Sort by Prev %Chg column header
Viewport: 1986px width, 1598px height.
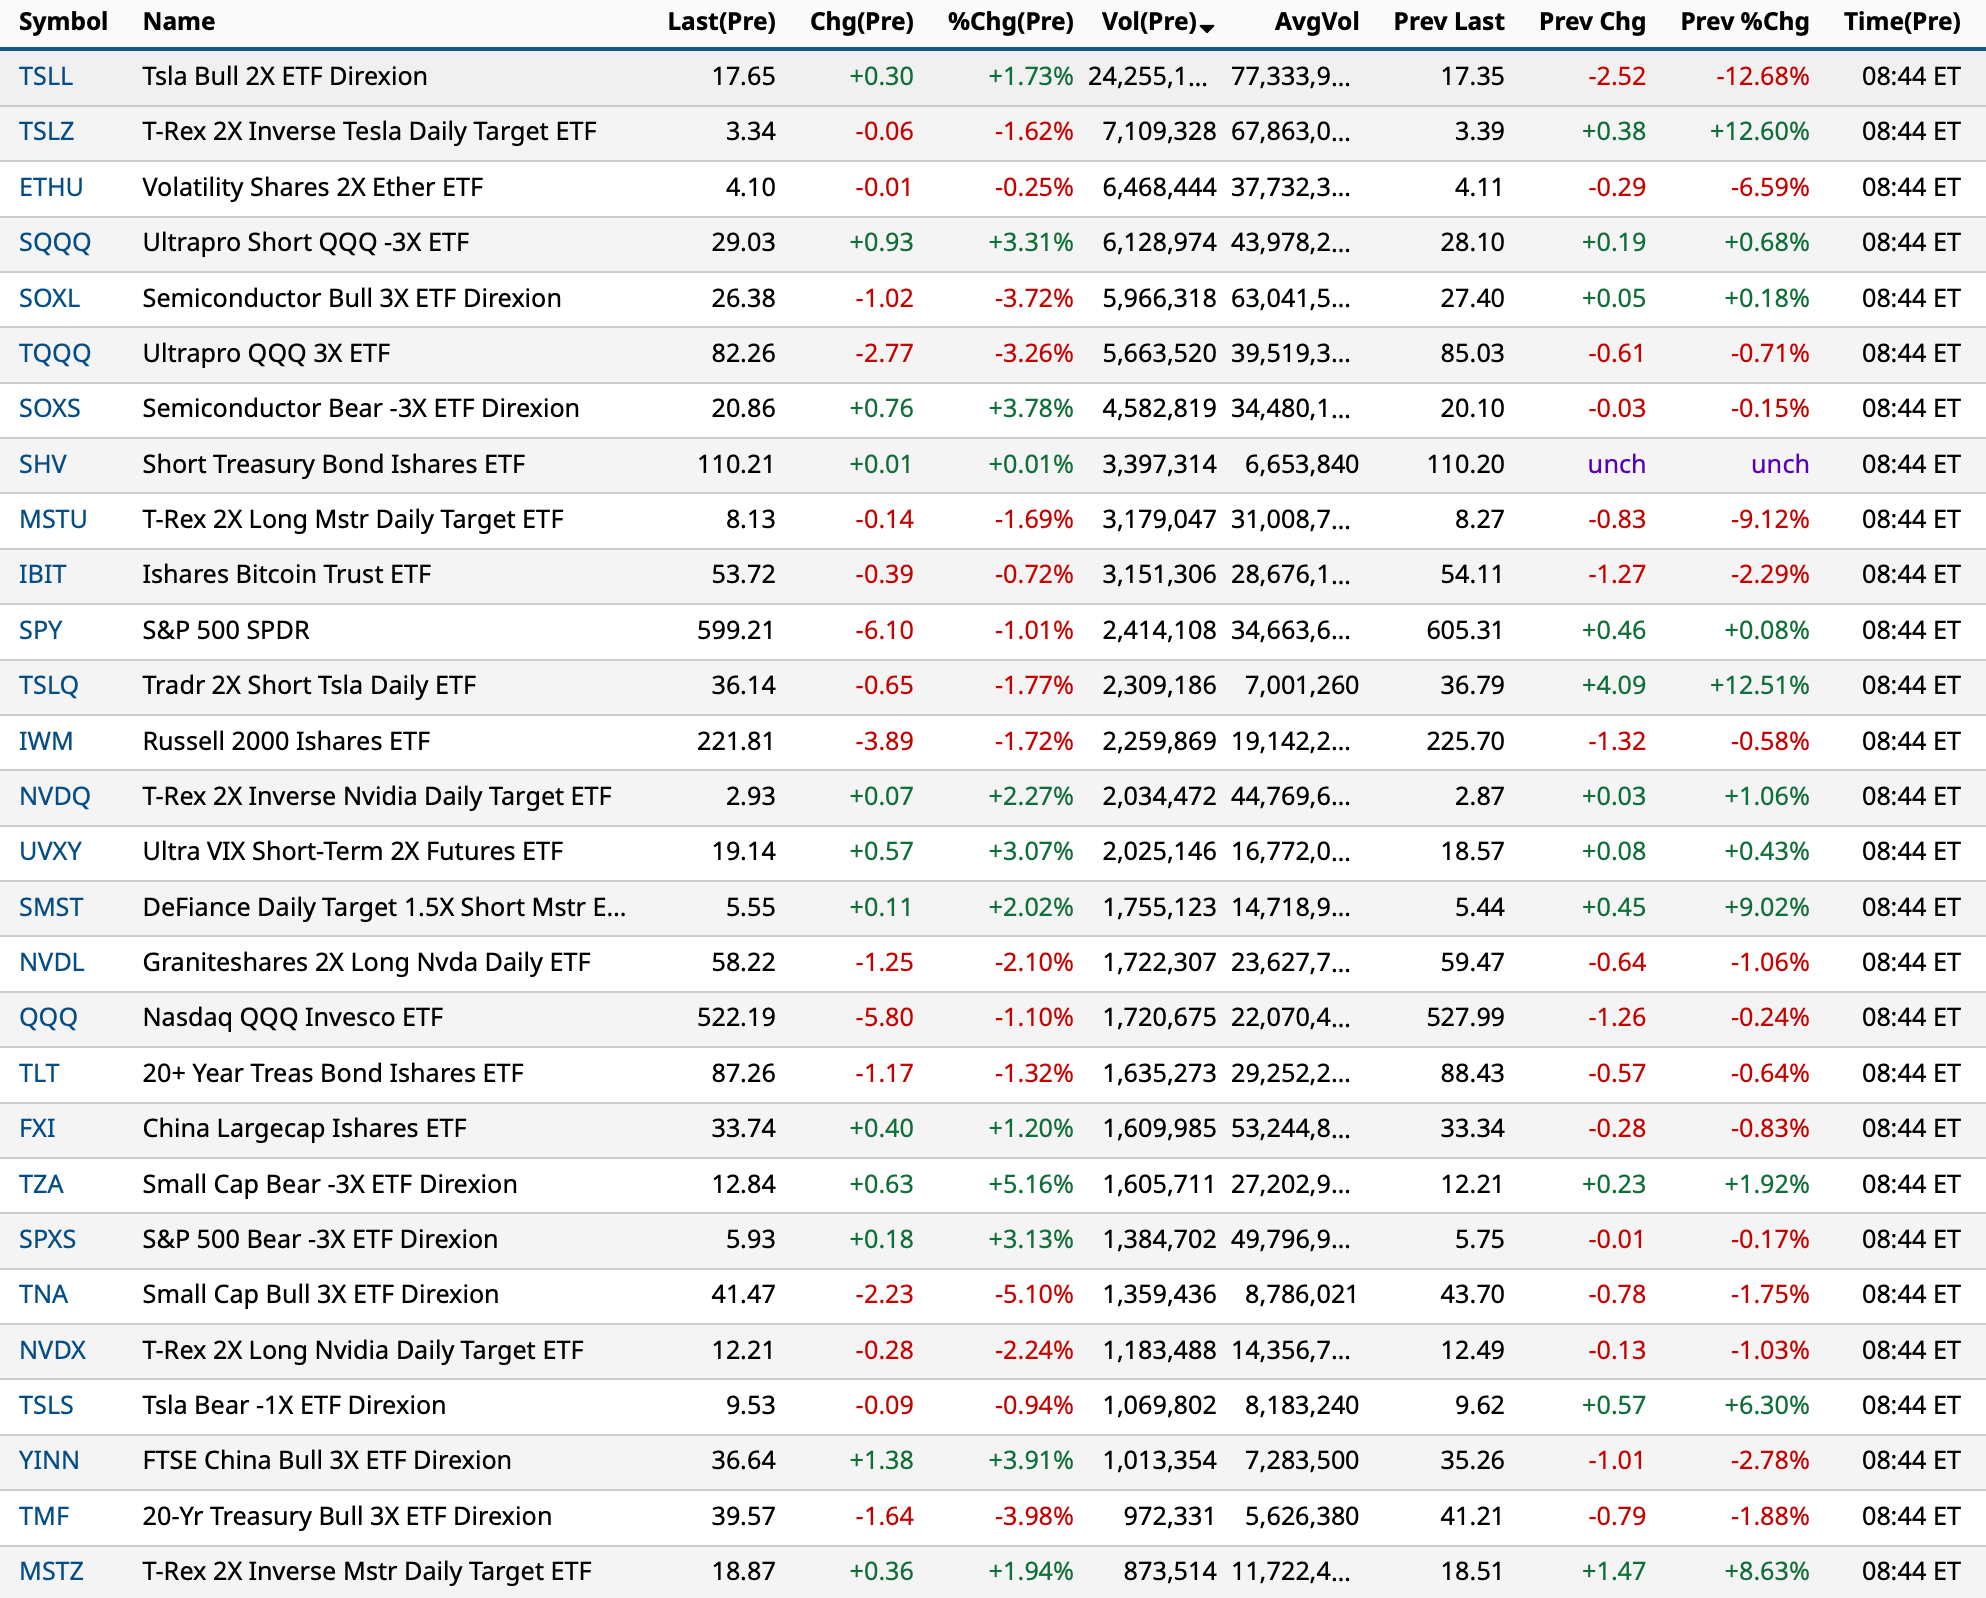pyautogui.click(x=1744, y=22)
